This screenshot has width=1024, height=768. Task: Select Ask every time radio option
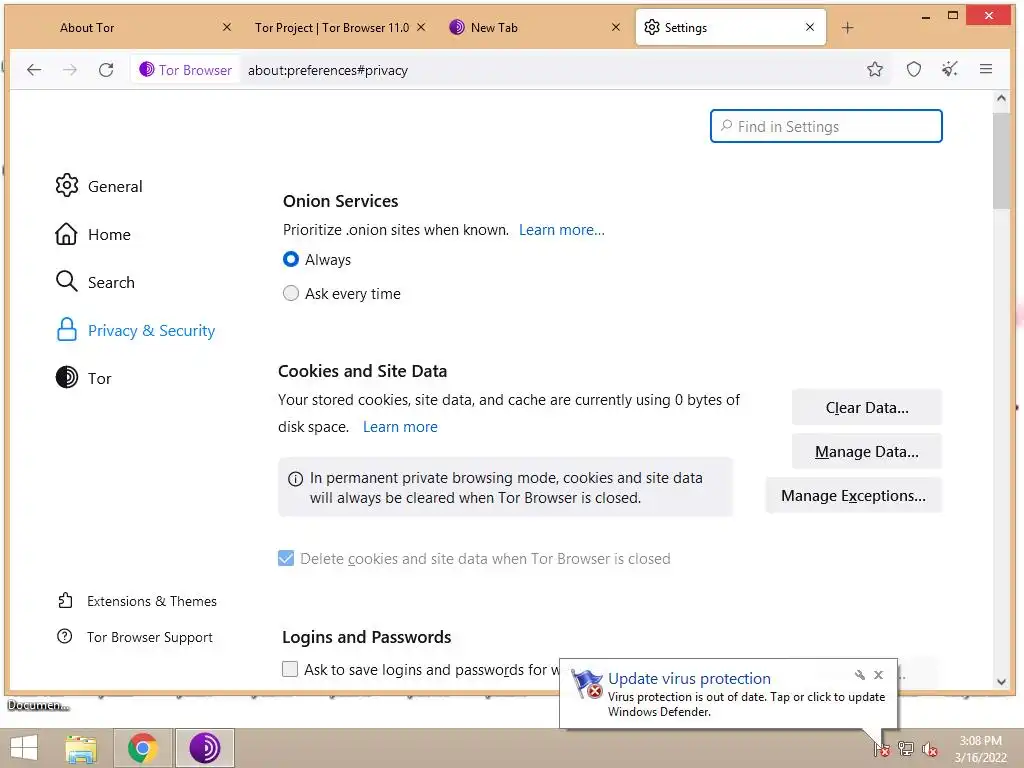[x=291, y=293]
